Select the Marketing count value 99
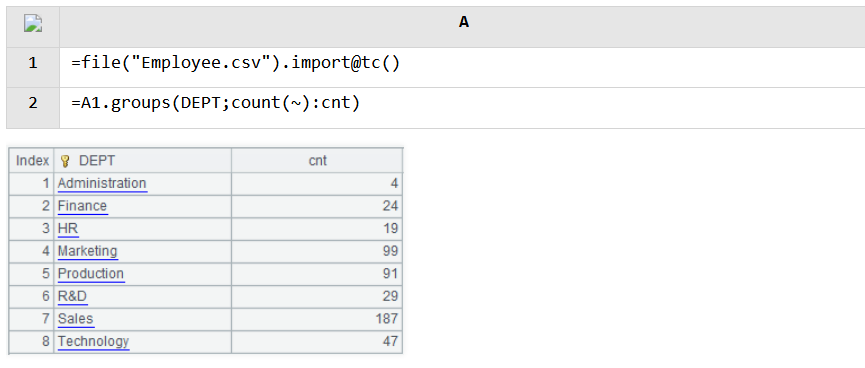Screen dimensions: 865x368 (391, 251)
